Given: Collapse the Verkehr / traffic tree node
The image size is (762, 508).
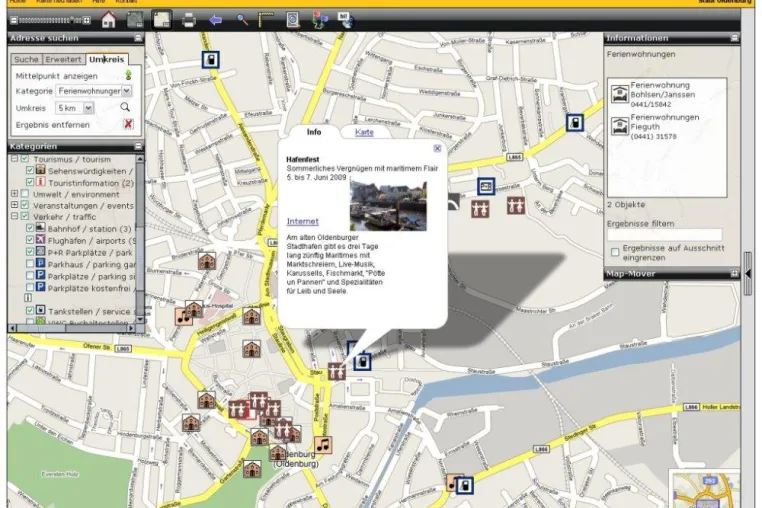Looking at the screenshot, I should 15,216.
